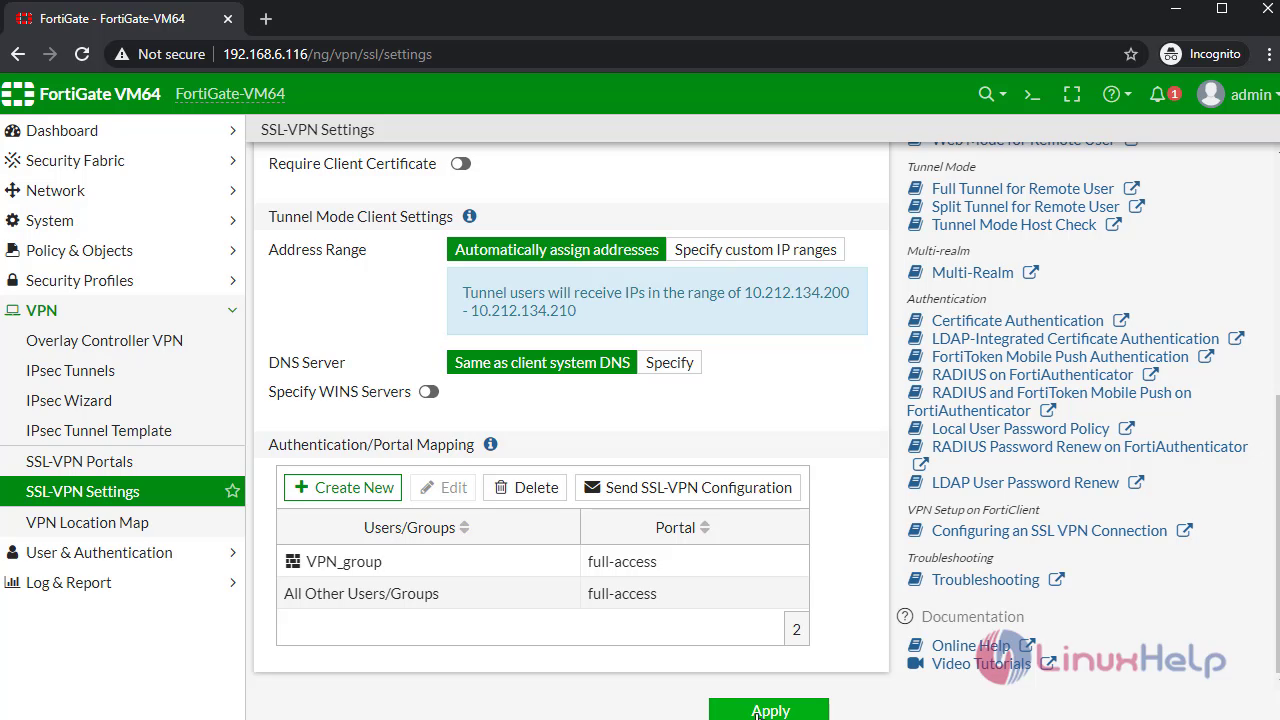Open a new browser tab
Image resolution: width=1280 pixels, height=720 pixels.
(x=266, y=19)
